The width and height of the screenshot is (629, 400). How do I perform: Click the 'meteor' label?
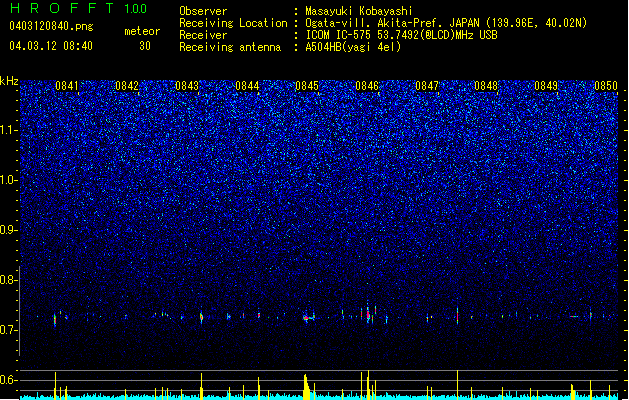coord(142,31)
